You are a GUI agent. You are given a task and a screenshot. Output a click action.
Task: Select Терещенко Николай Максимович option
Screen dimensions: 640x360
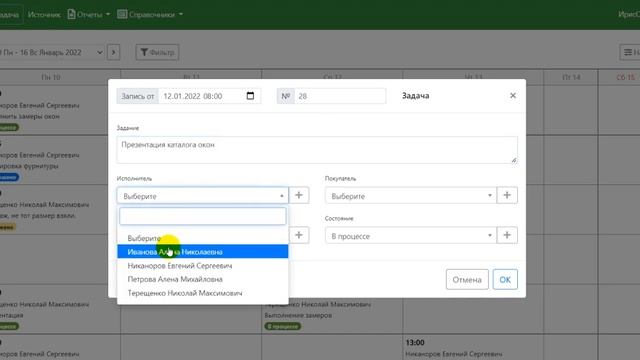point(203,293)
